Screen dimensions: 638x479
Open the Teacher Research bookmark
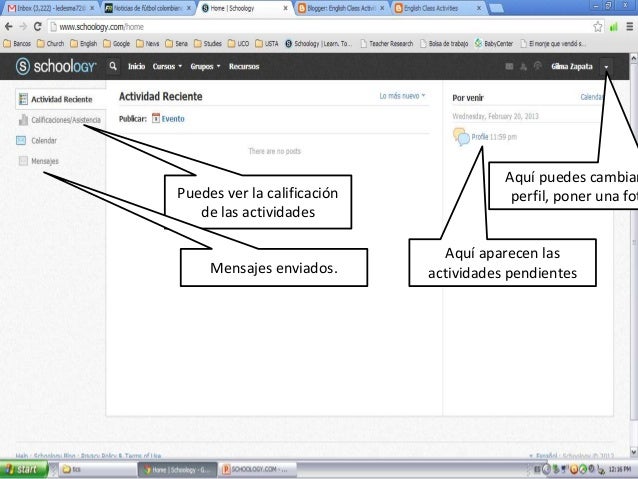tap(387, 44)
